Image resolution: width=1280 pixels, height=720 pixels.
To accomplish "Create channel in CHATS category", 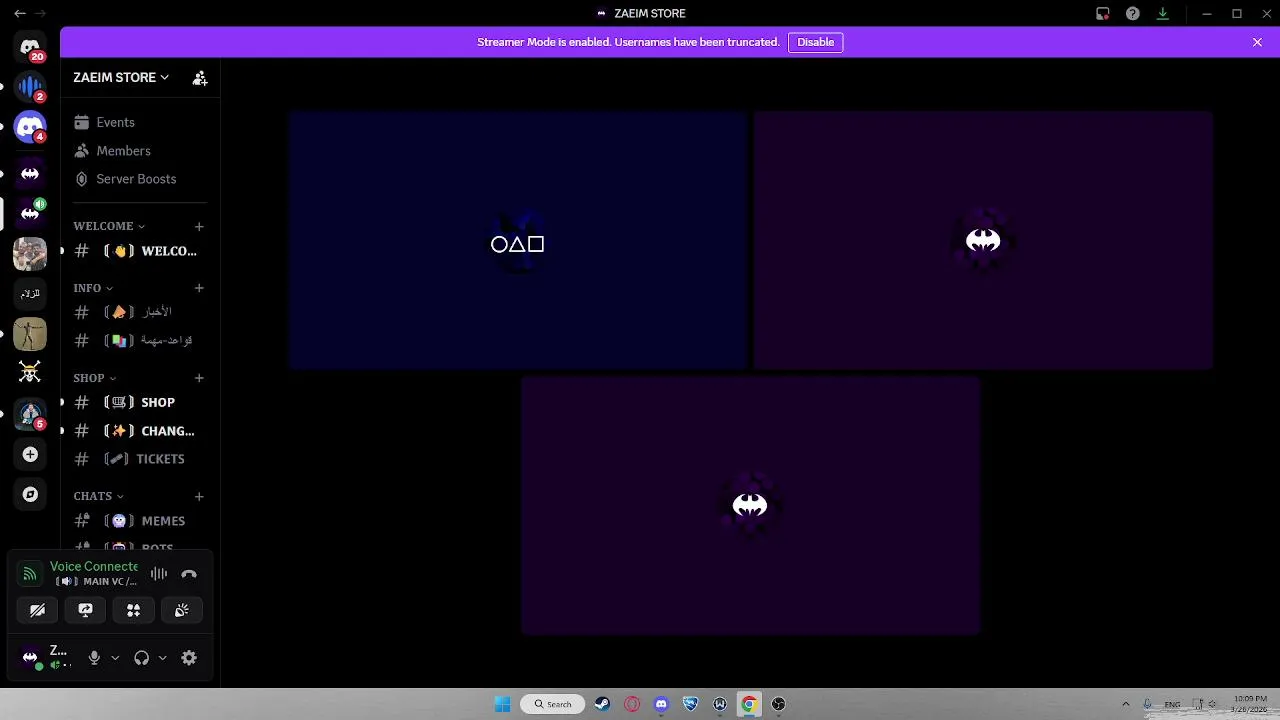I will tap(199, 496).
